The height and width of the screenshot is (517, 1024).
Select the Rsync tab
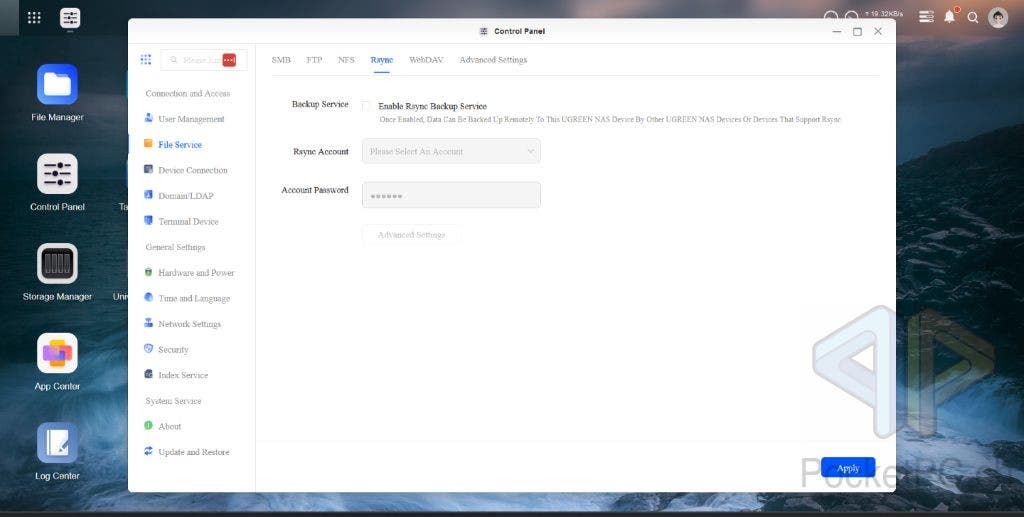(381, 59)
